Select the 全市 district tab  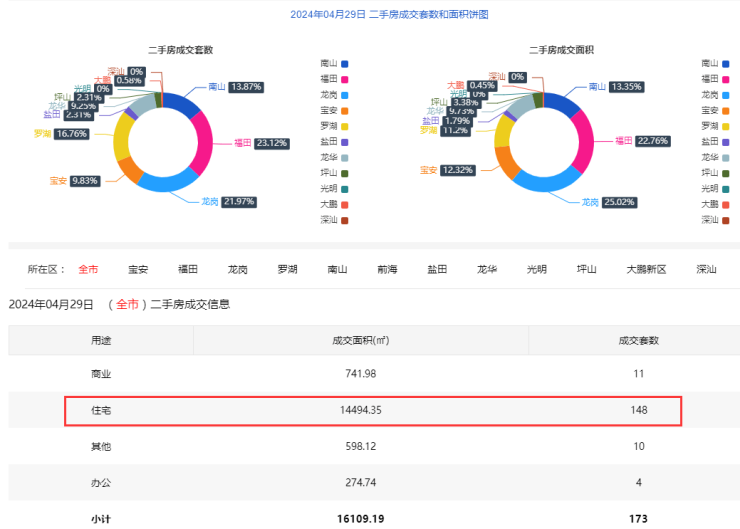pyautogui.click(x=88, y=269)
